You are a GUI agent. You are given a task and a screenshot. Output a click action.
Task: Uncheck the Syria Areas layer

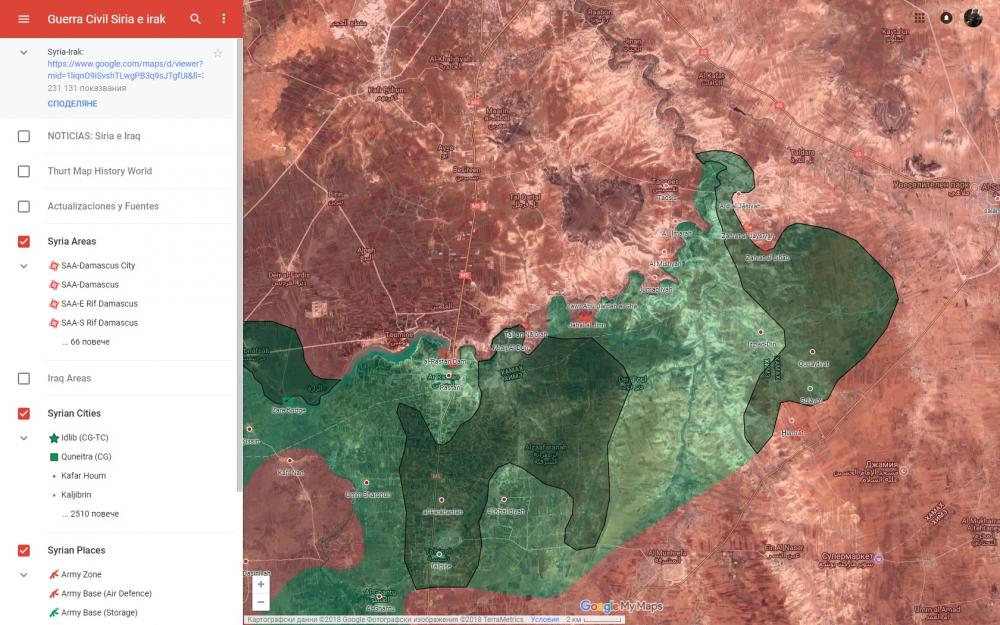[x=24, y=242]
